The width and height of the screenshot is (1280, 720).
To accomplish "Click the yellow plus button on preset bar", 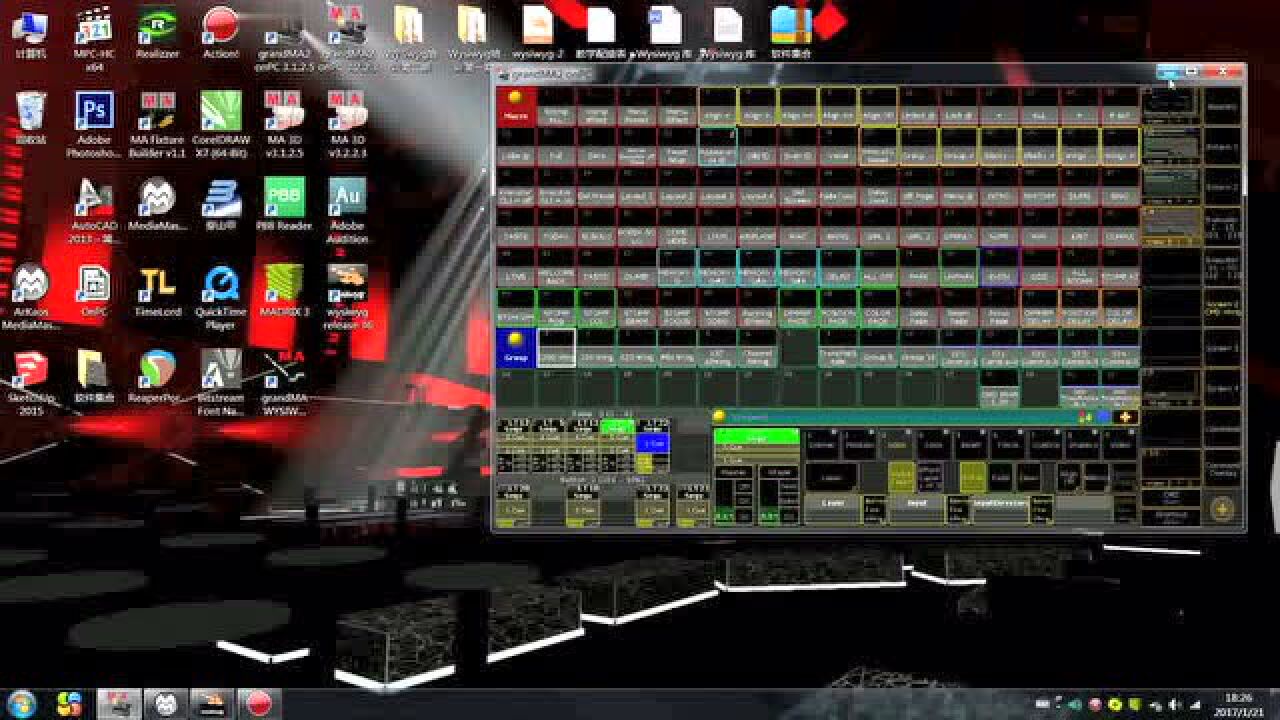I will [x=1126, y=417].
